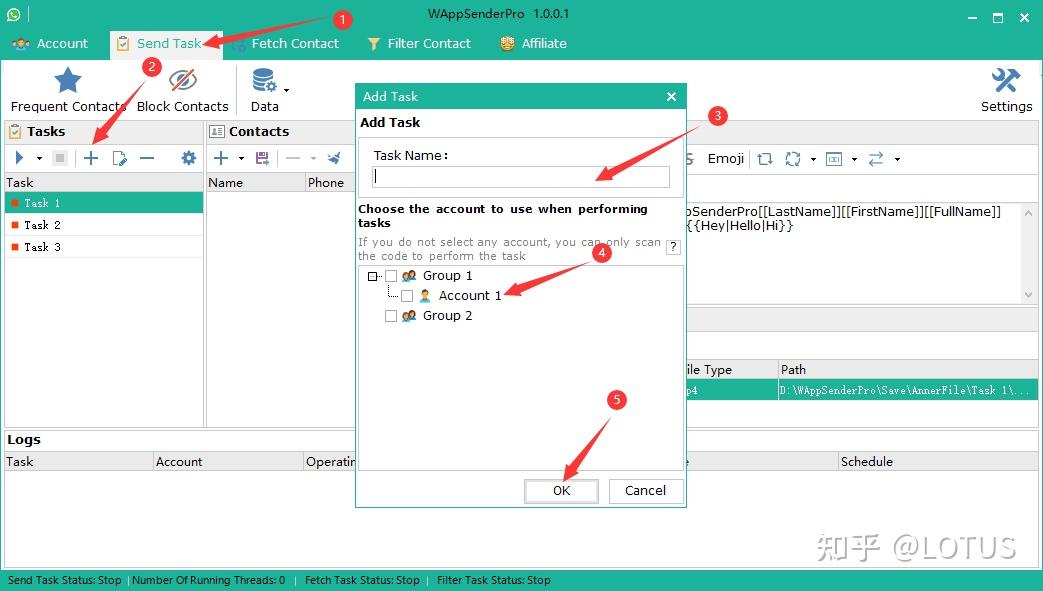The height and width of the screenshot is (591, 1043).
Task: Expand remove-contact dropdown arrow
Action: click(313, 158)
